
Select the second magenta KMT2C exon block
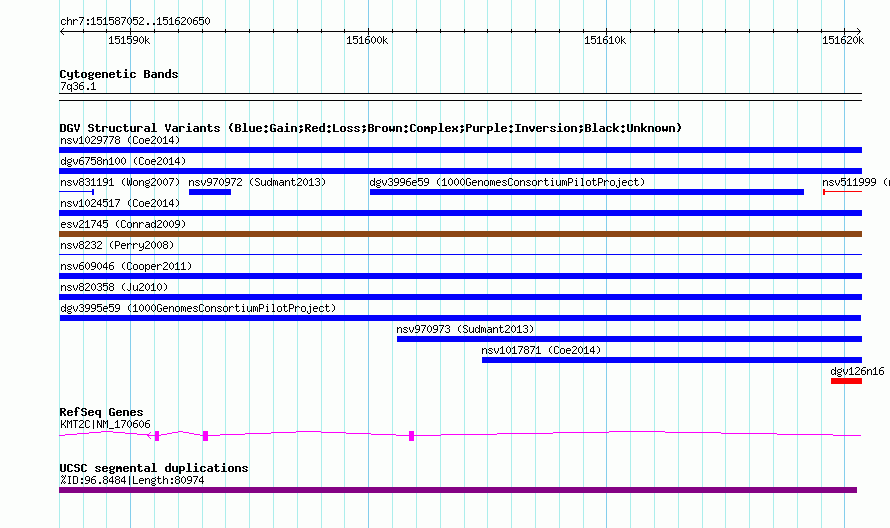pyautogui.click(x=205, y=436)
